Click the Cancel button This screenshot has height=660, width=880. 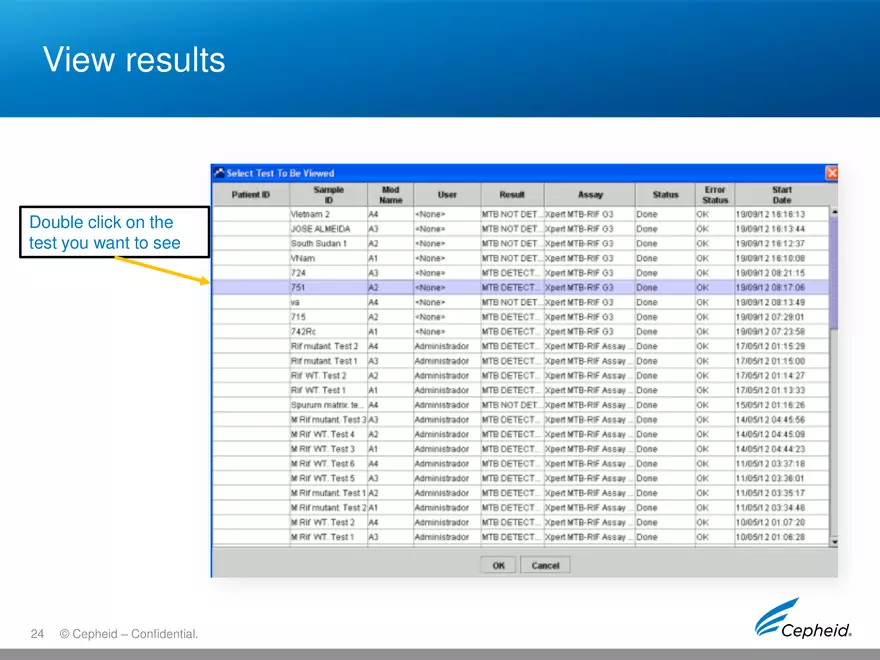(x=545, y=564)
